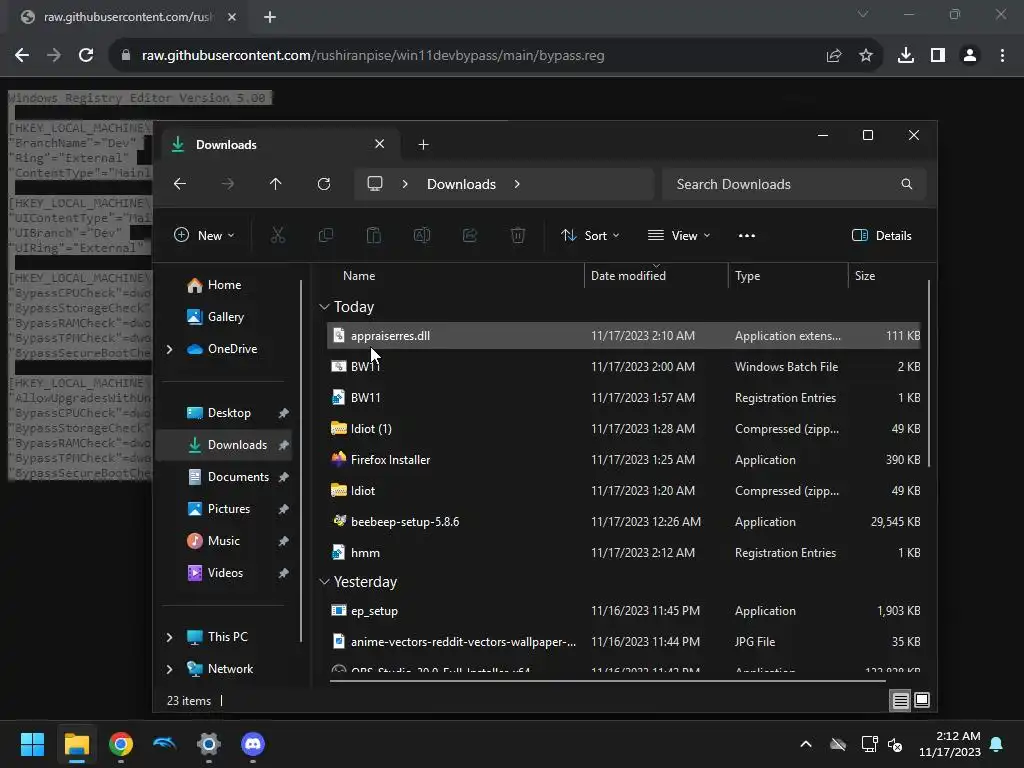Click the Cut scissors icon in Explorer toolbar
The width and height of the screenshot is (1024, 768).
(278, 236)
